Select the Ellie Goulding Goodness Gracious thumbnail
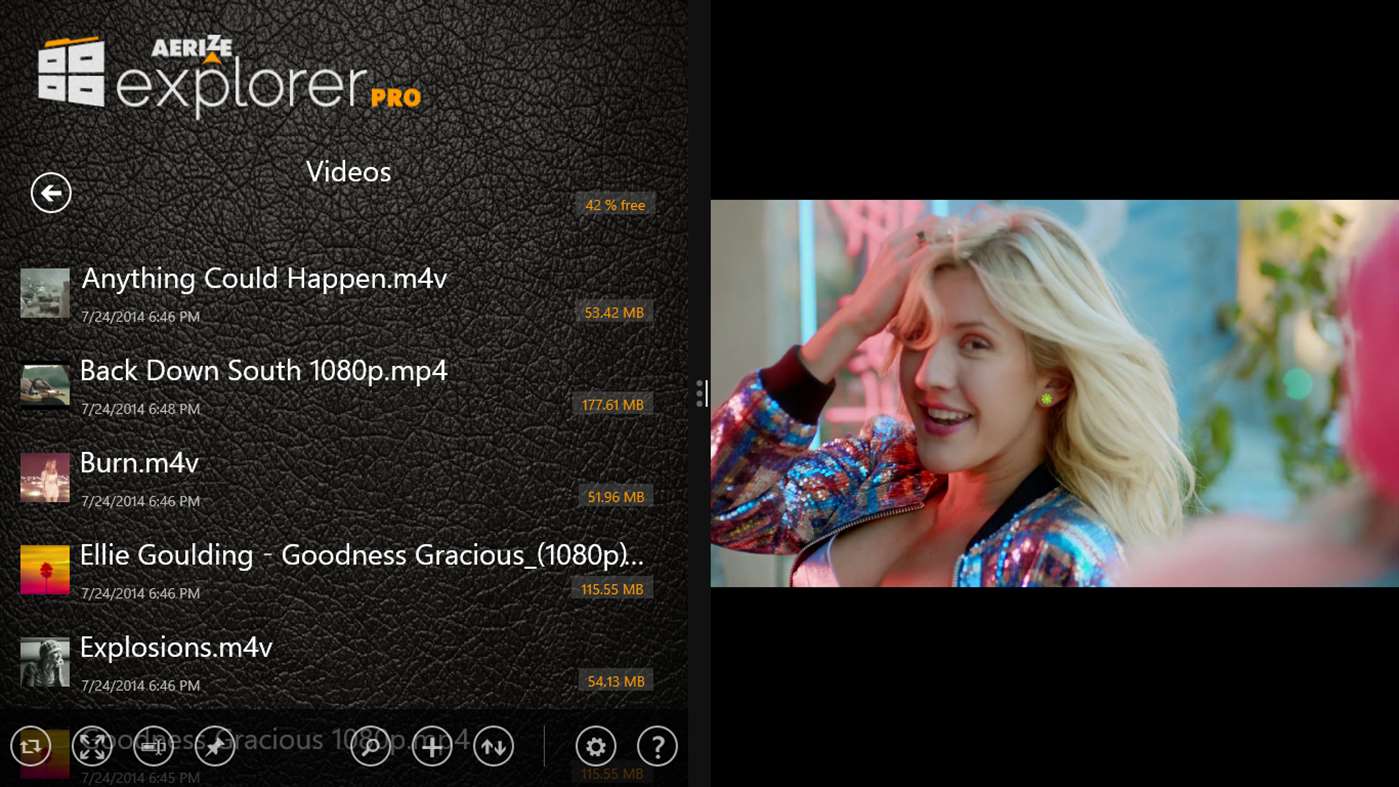This screenshot has height=787, width=1399. (45, 570)
